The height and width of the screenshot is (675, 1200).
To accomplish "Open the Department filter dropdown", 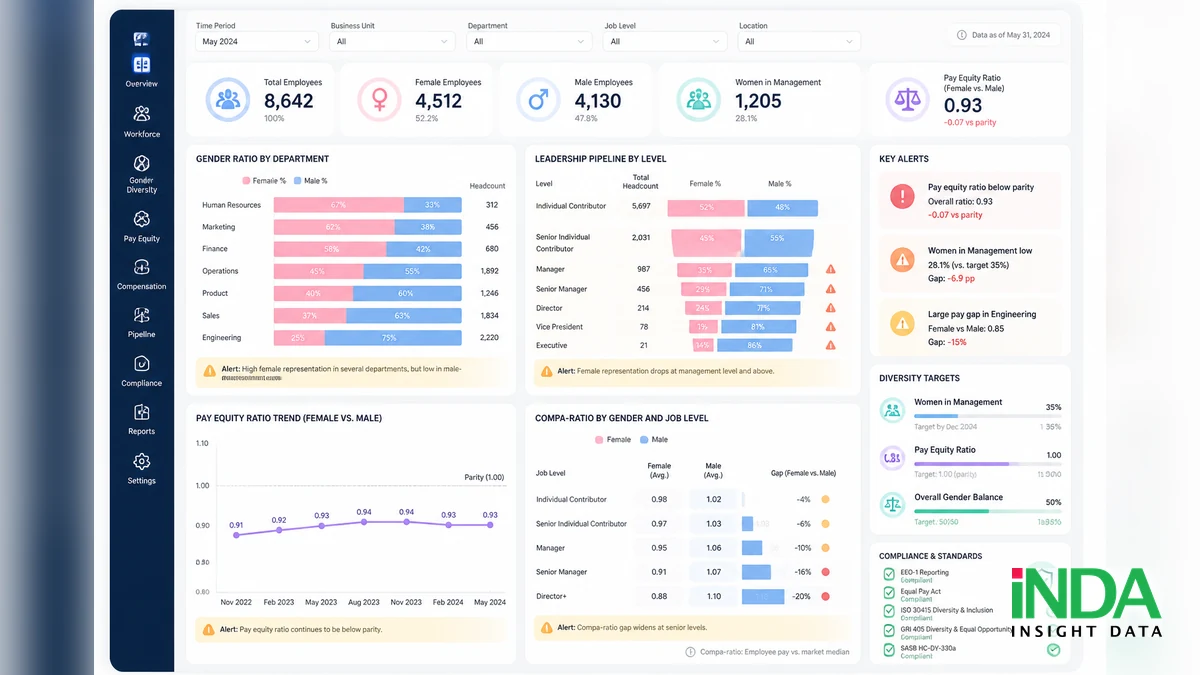I will click(529, 41).
